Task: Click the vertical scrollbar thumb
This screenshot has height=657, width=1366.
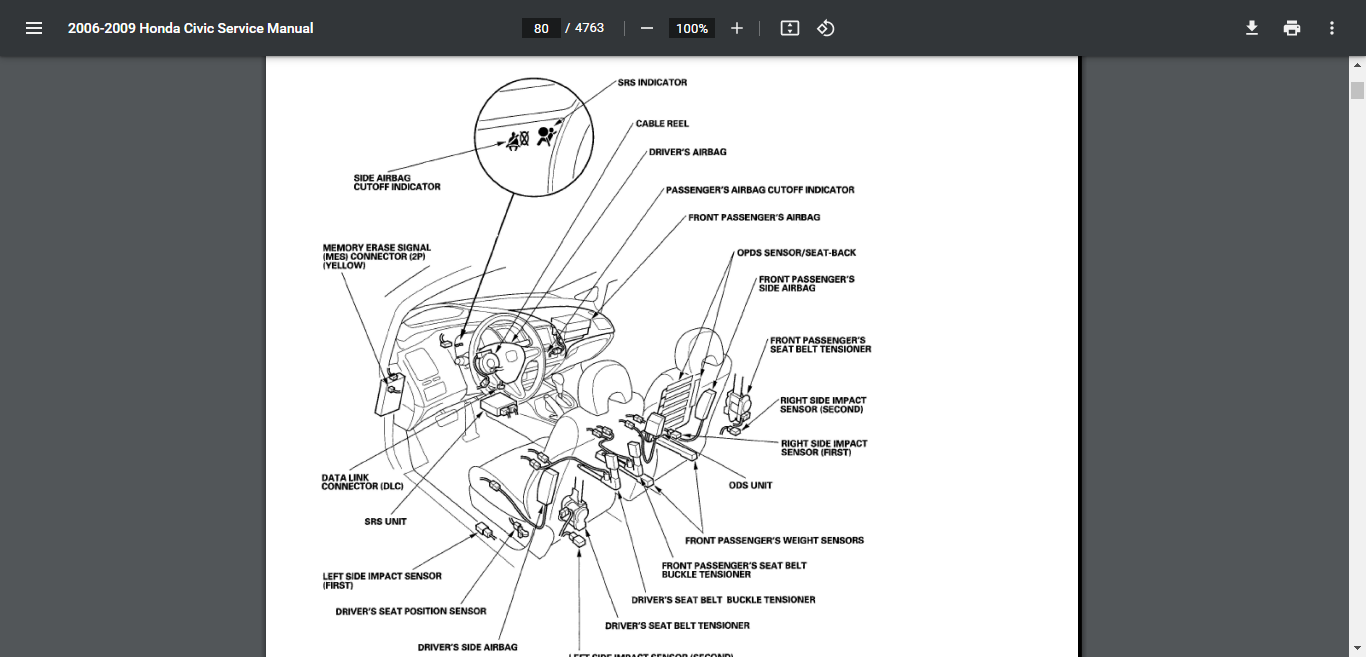Action: point(1357,91)
